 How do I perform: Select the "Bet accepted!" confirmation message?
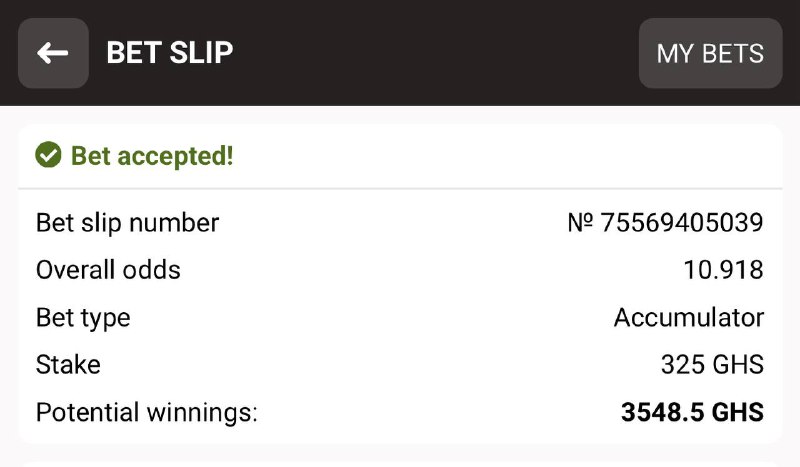(x=151, y=156)
